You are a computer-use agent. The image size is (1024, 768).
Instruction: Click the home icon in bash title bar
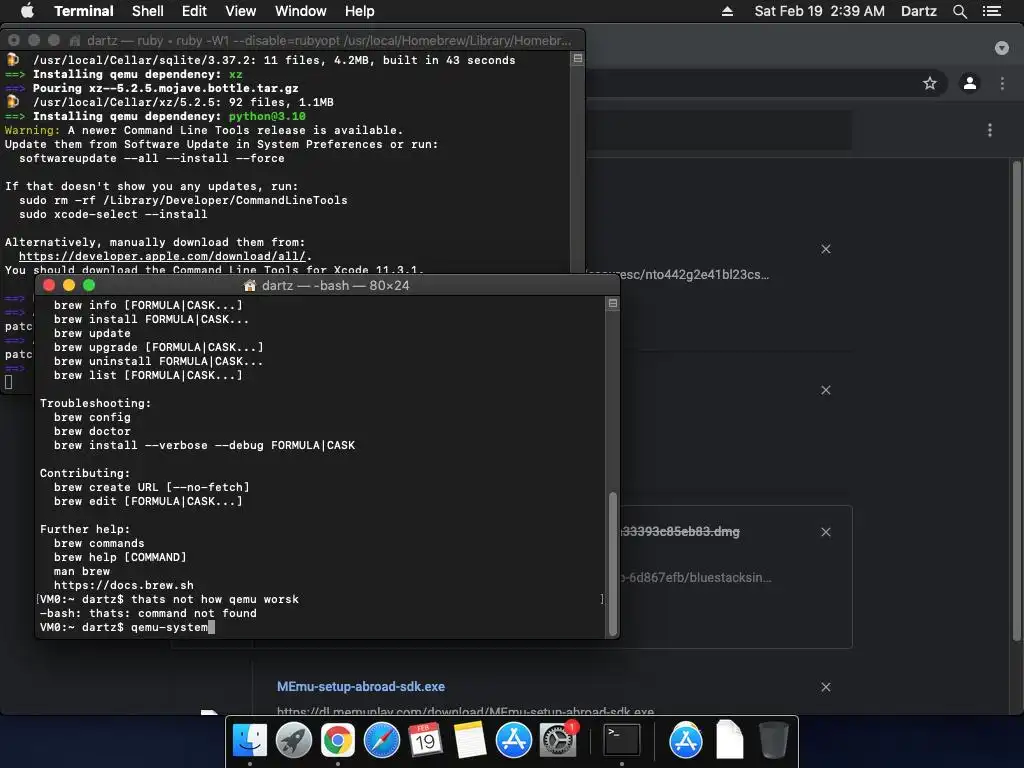pyautogui.click(x=249, y=285)
